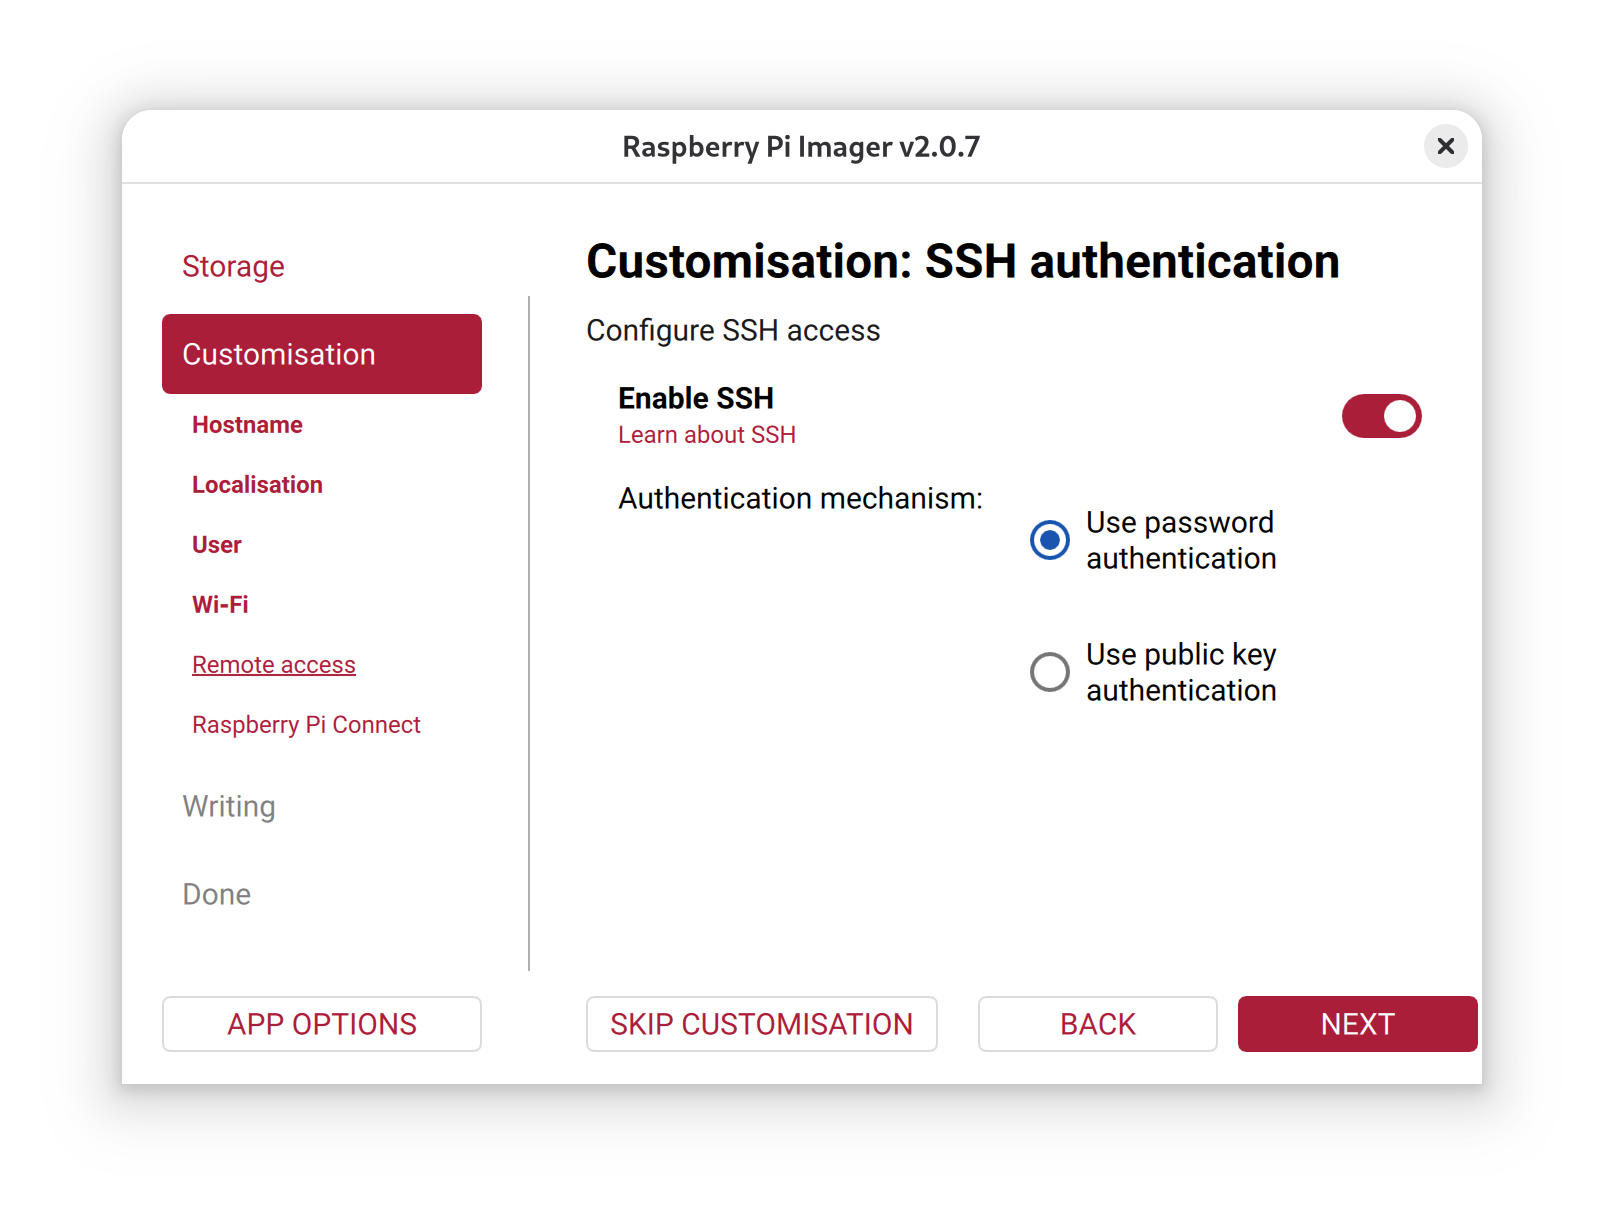
Task: Open the Hostname customisation page
Action: [x=247, y=425]
